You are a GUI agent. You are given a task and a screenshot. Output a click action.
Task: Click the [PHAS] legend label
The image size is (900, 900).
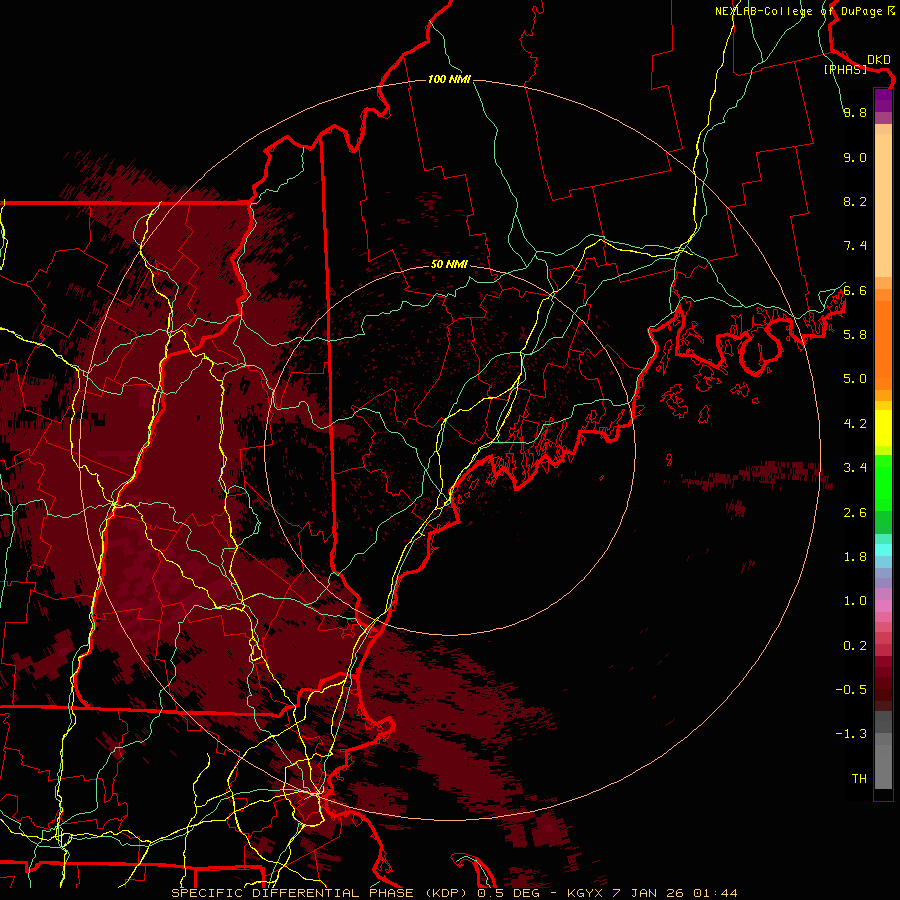pos(845,69)
